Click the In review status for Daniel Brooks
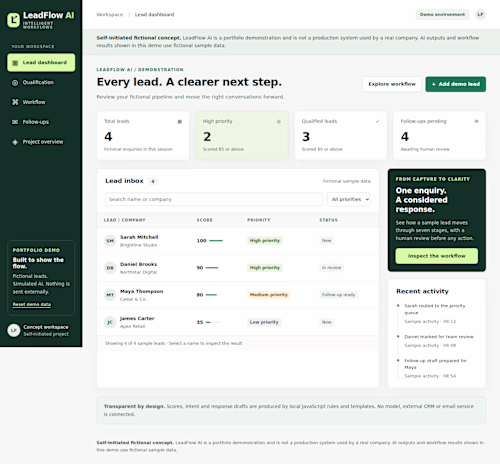The height and width of the screenshot is (464, 500). [331, 268]
